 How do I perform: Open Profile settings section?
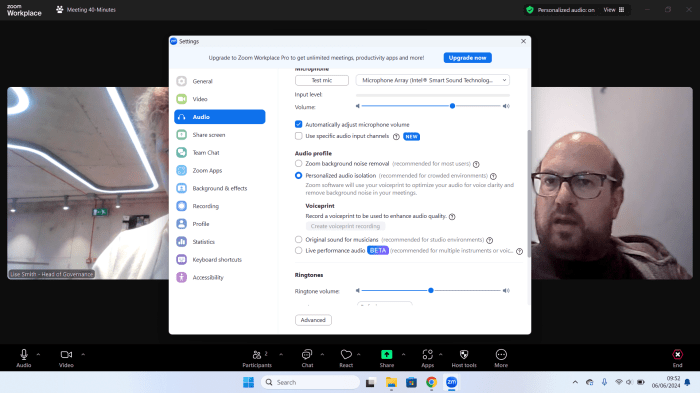coord(220,224)
